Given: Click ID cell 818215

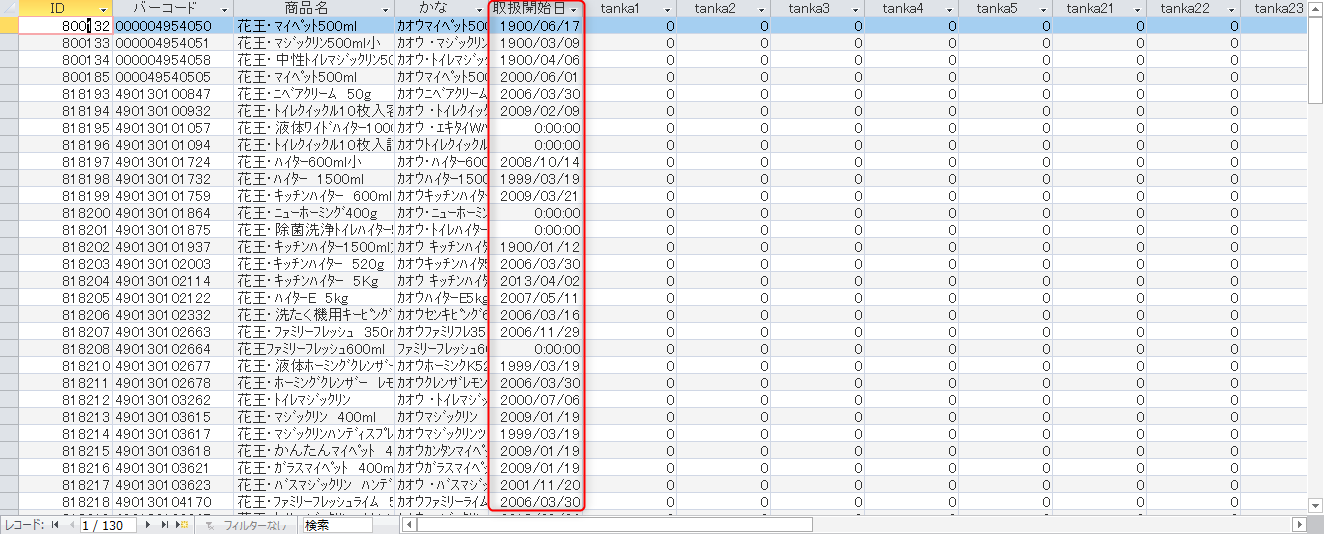Looking at the screenshot, I should pos(65,451).
